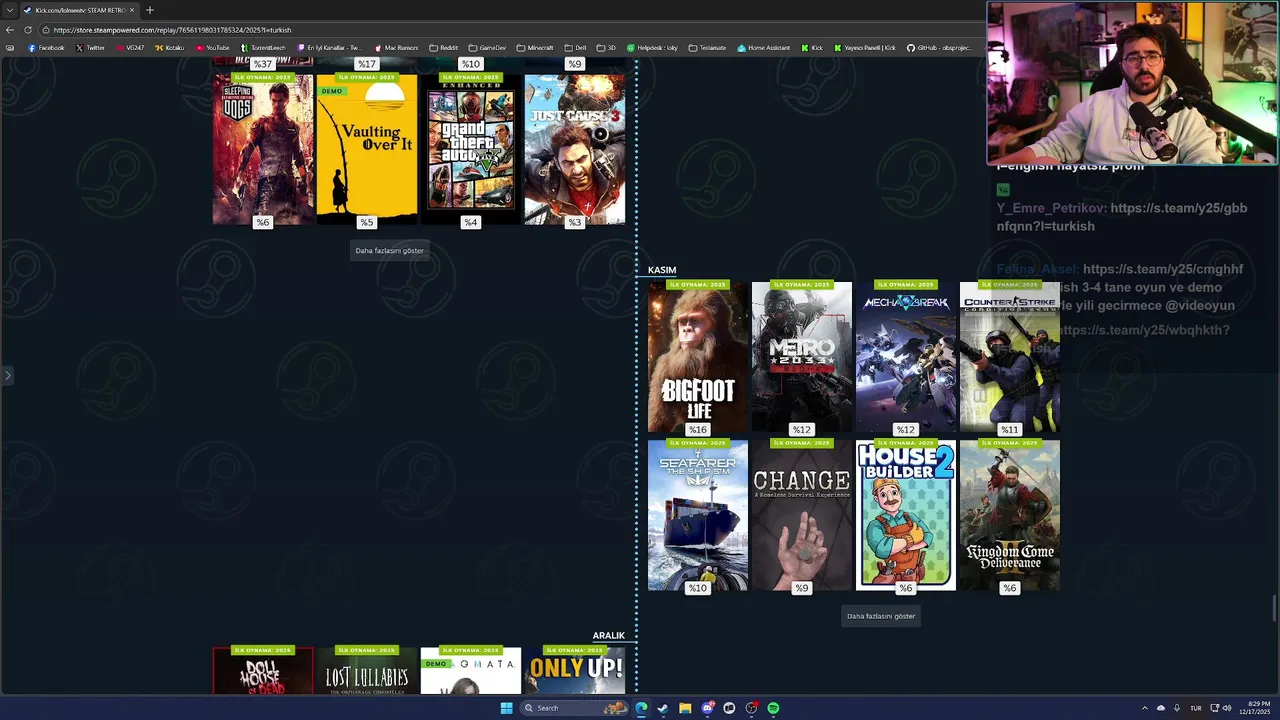Show more games under KASIM
The width and height of the screenshot is (1280, 720).
pyautogui.click(x=881, y=616)
